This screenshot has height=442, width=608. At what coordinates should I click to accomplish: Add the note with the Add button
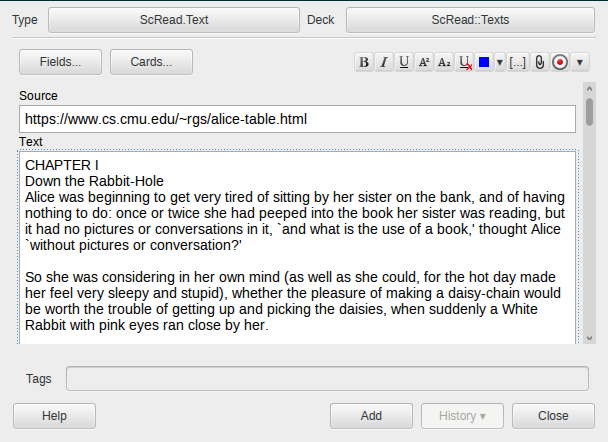coord(371,416)
